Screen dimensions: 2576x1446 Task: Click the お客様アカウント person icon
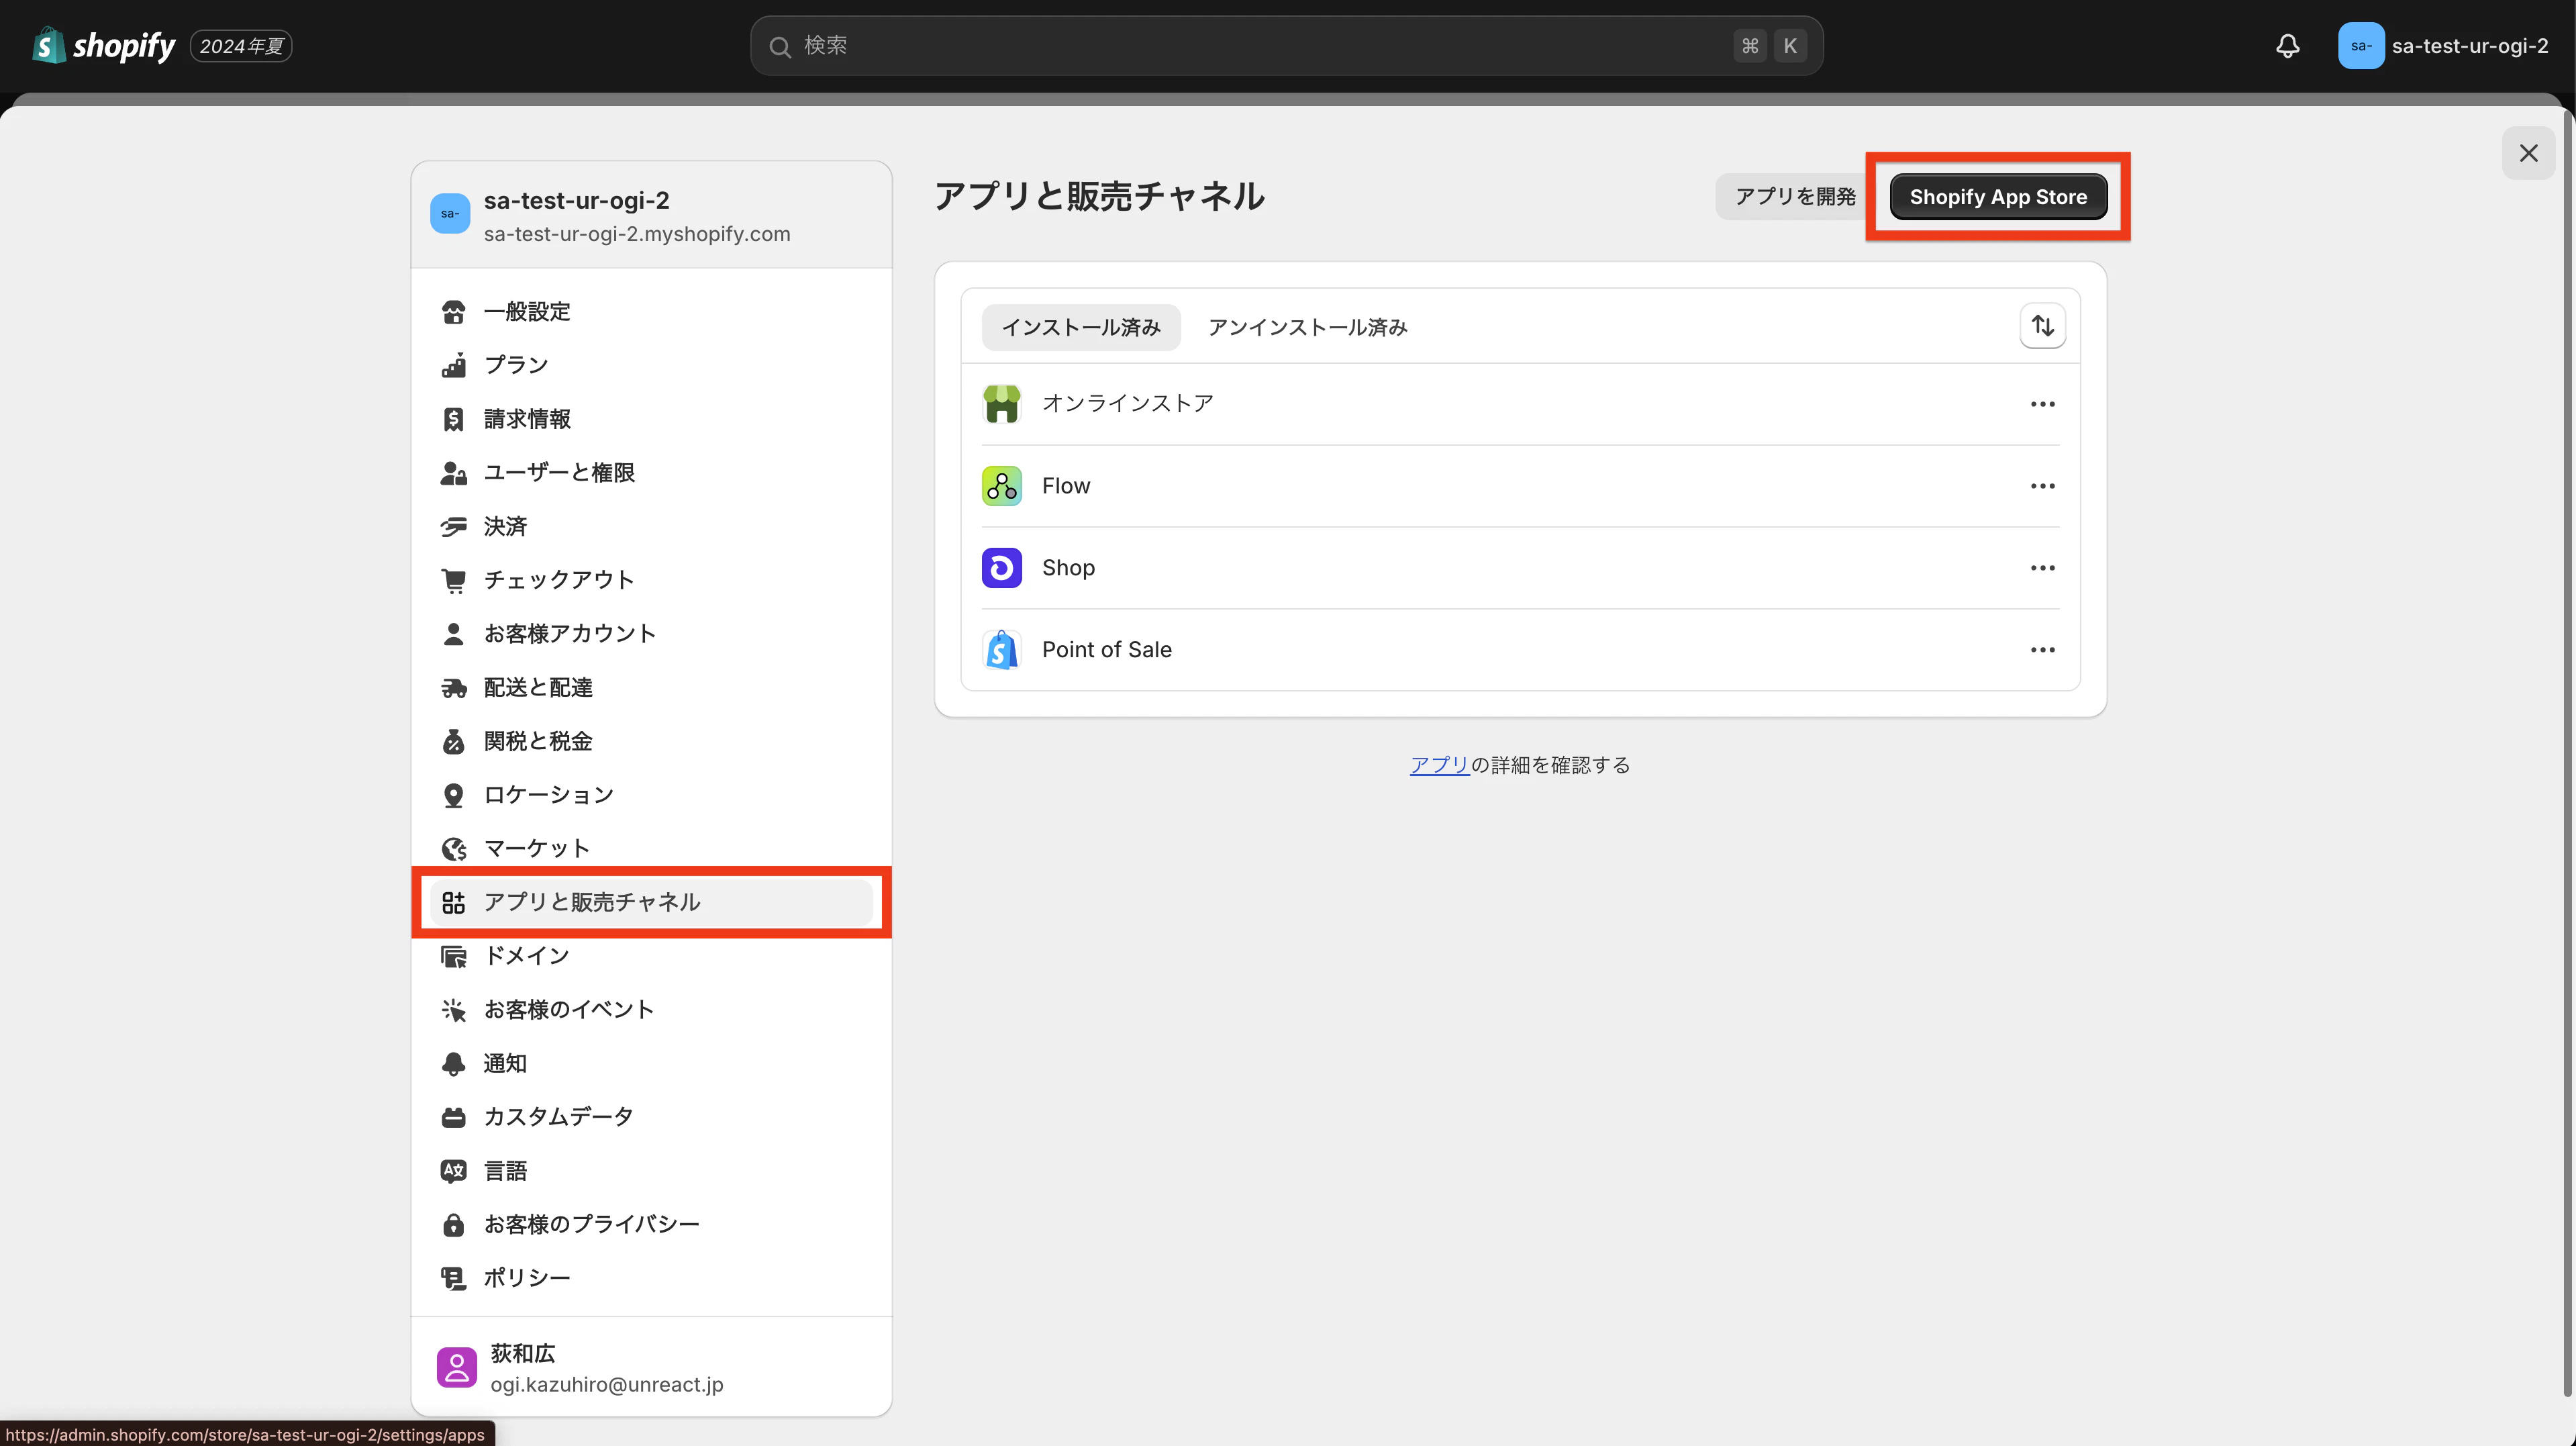coord(453,634)
